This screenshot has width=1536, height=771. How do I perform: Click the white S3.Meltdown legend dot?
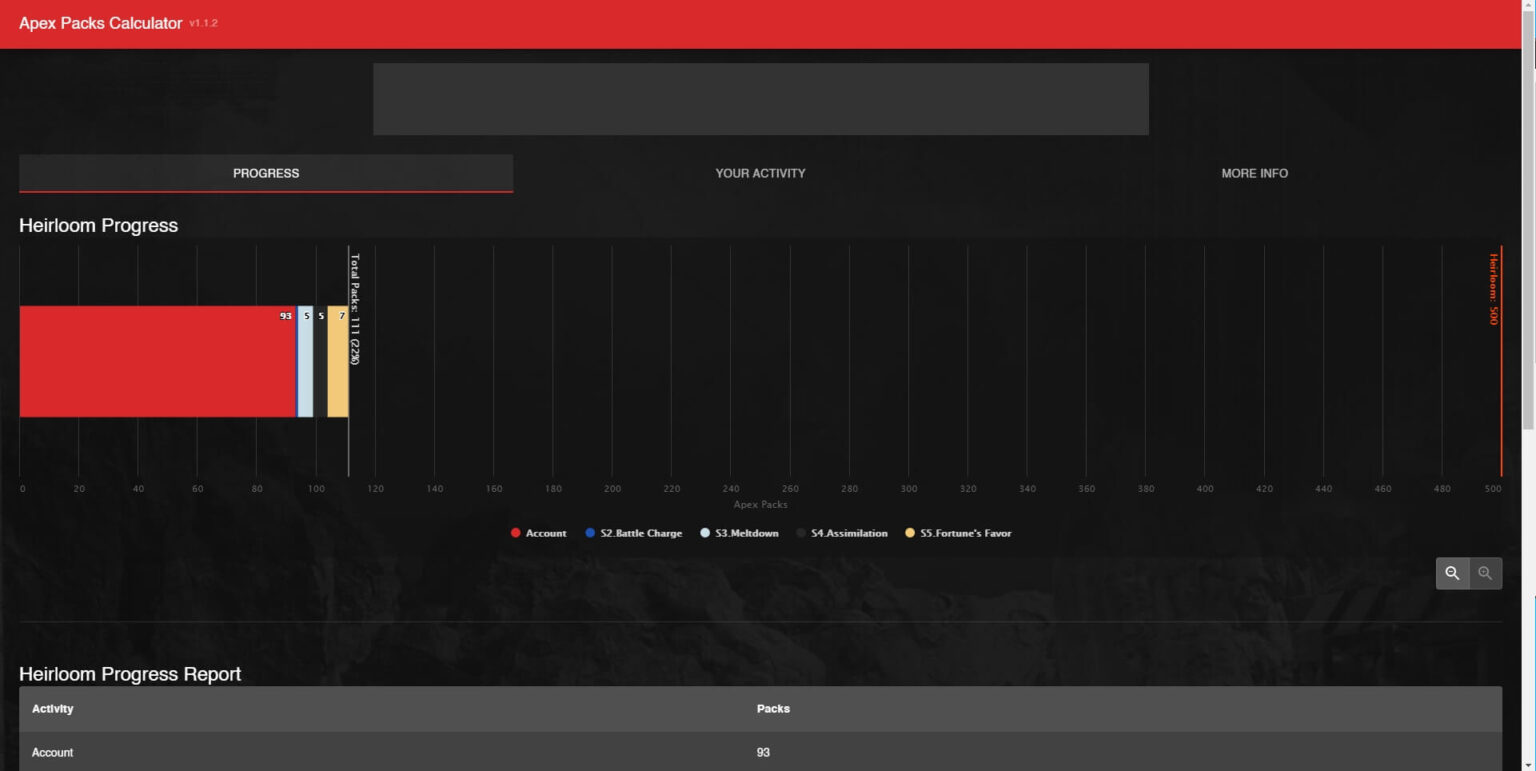(703, 533)
